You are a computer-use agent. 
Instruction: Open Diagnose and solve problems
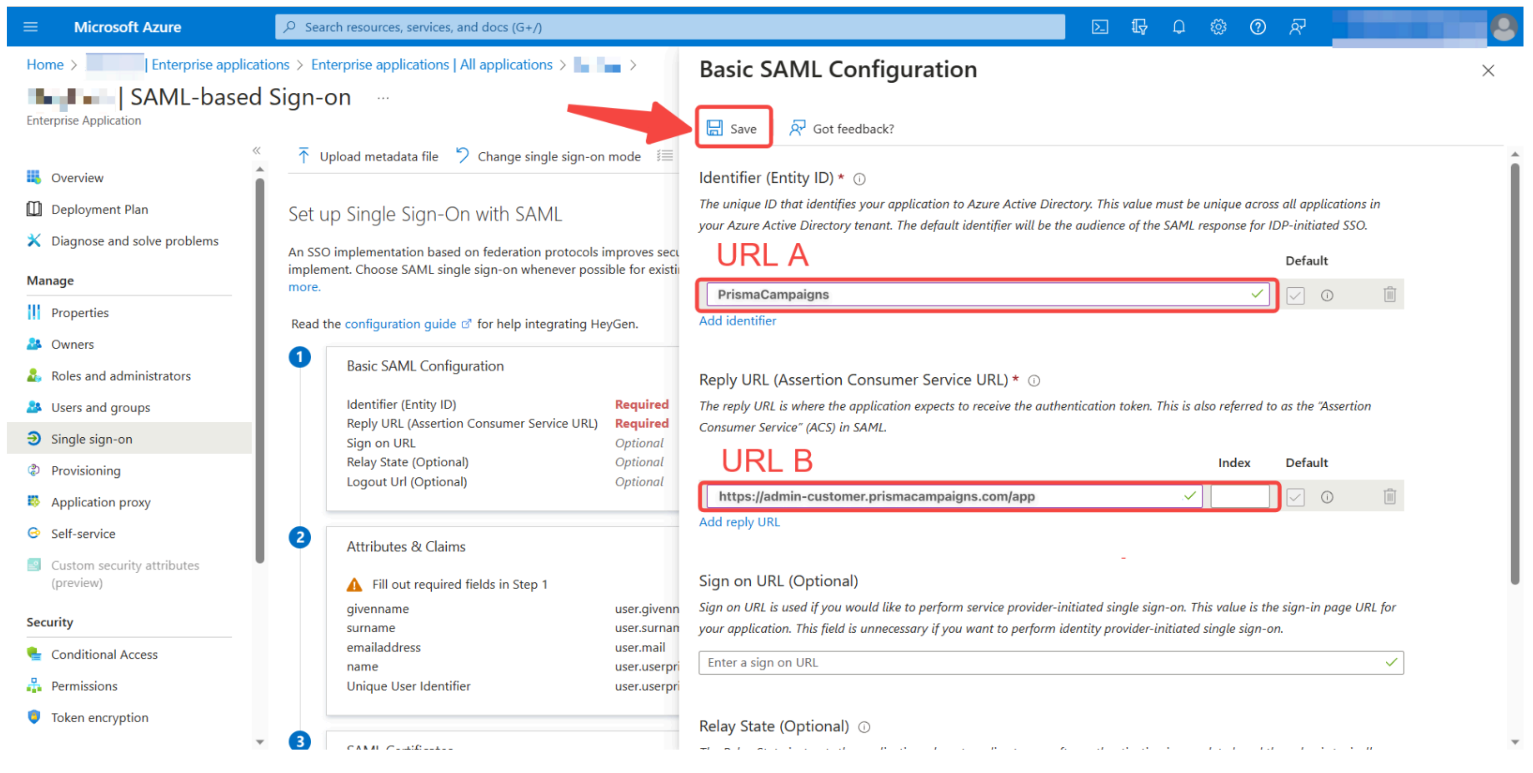(x=134, y=241)
